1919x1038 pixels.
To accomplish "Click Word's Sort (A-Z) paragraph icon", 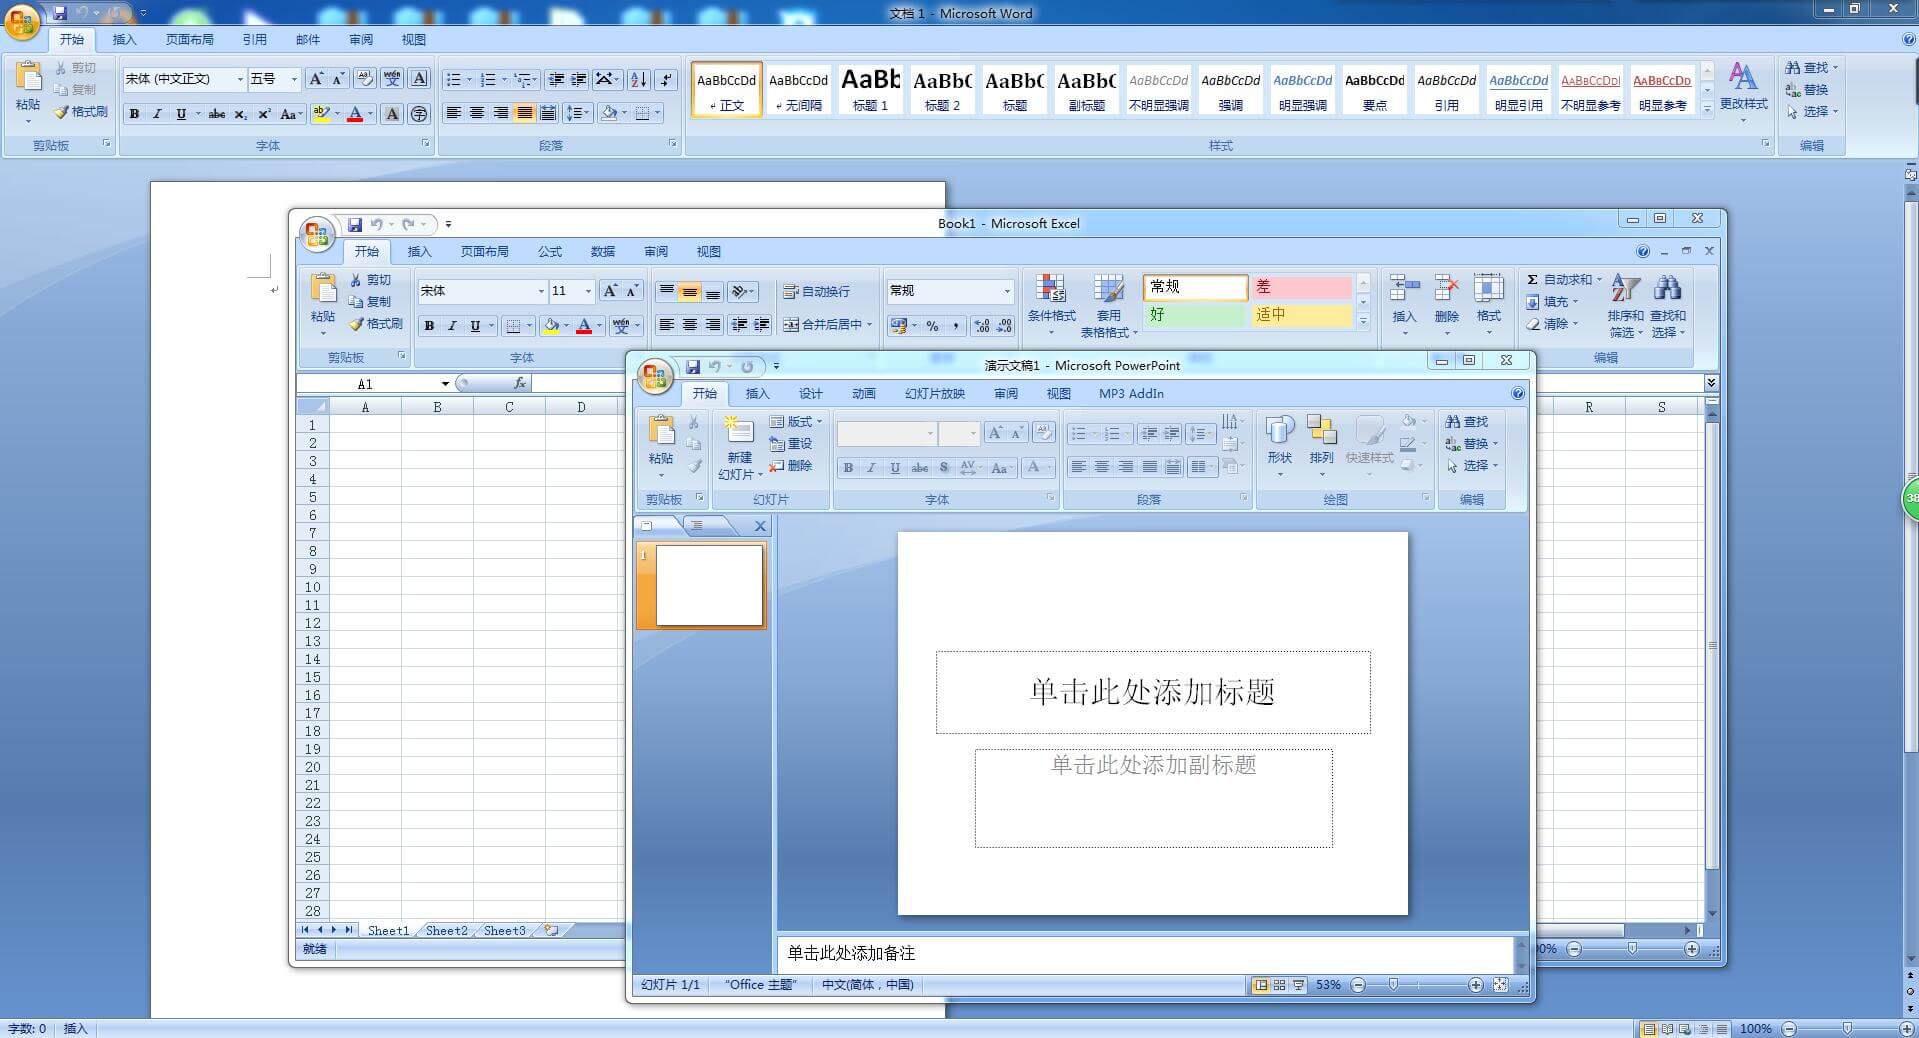I will click(x=639, y=79).
